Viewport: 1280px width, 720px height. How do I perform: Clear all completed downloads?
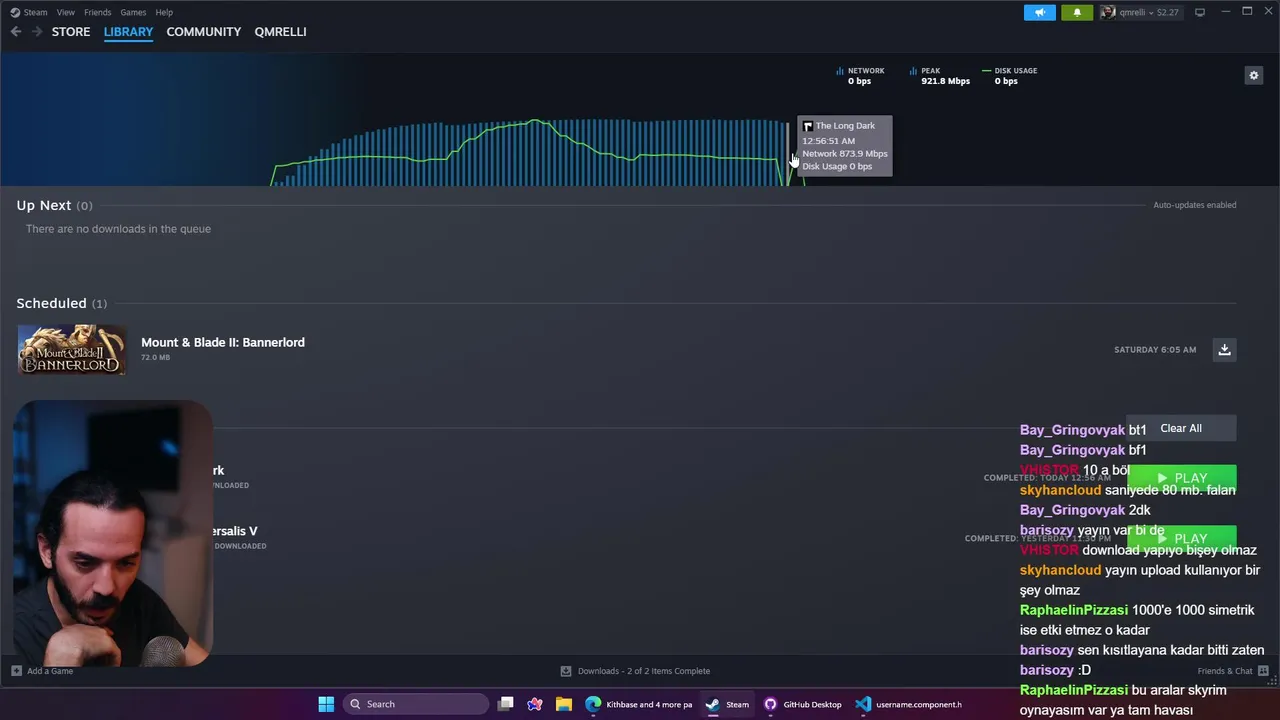coord(1181,428)
